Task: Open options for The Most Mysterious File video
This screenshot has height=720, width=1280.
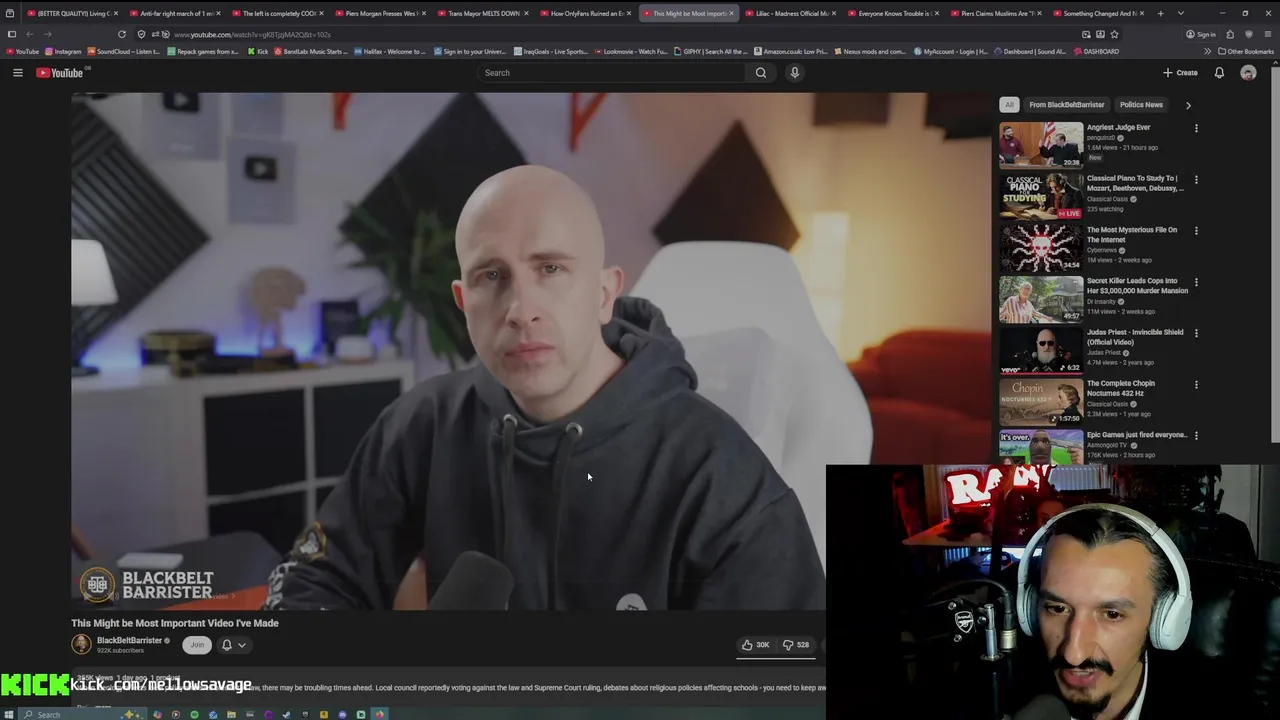Action: [1196, 231]
